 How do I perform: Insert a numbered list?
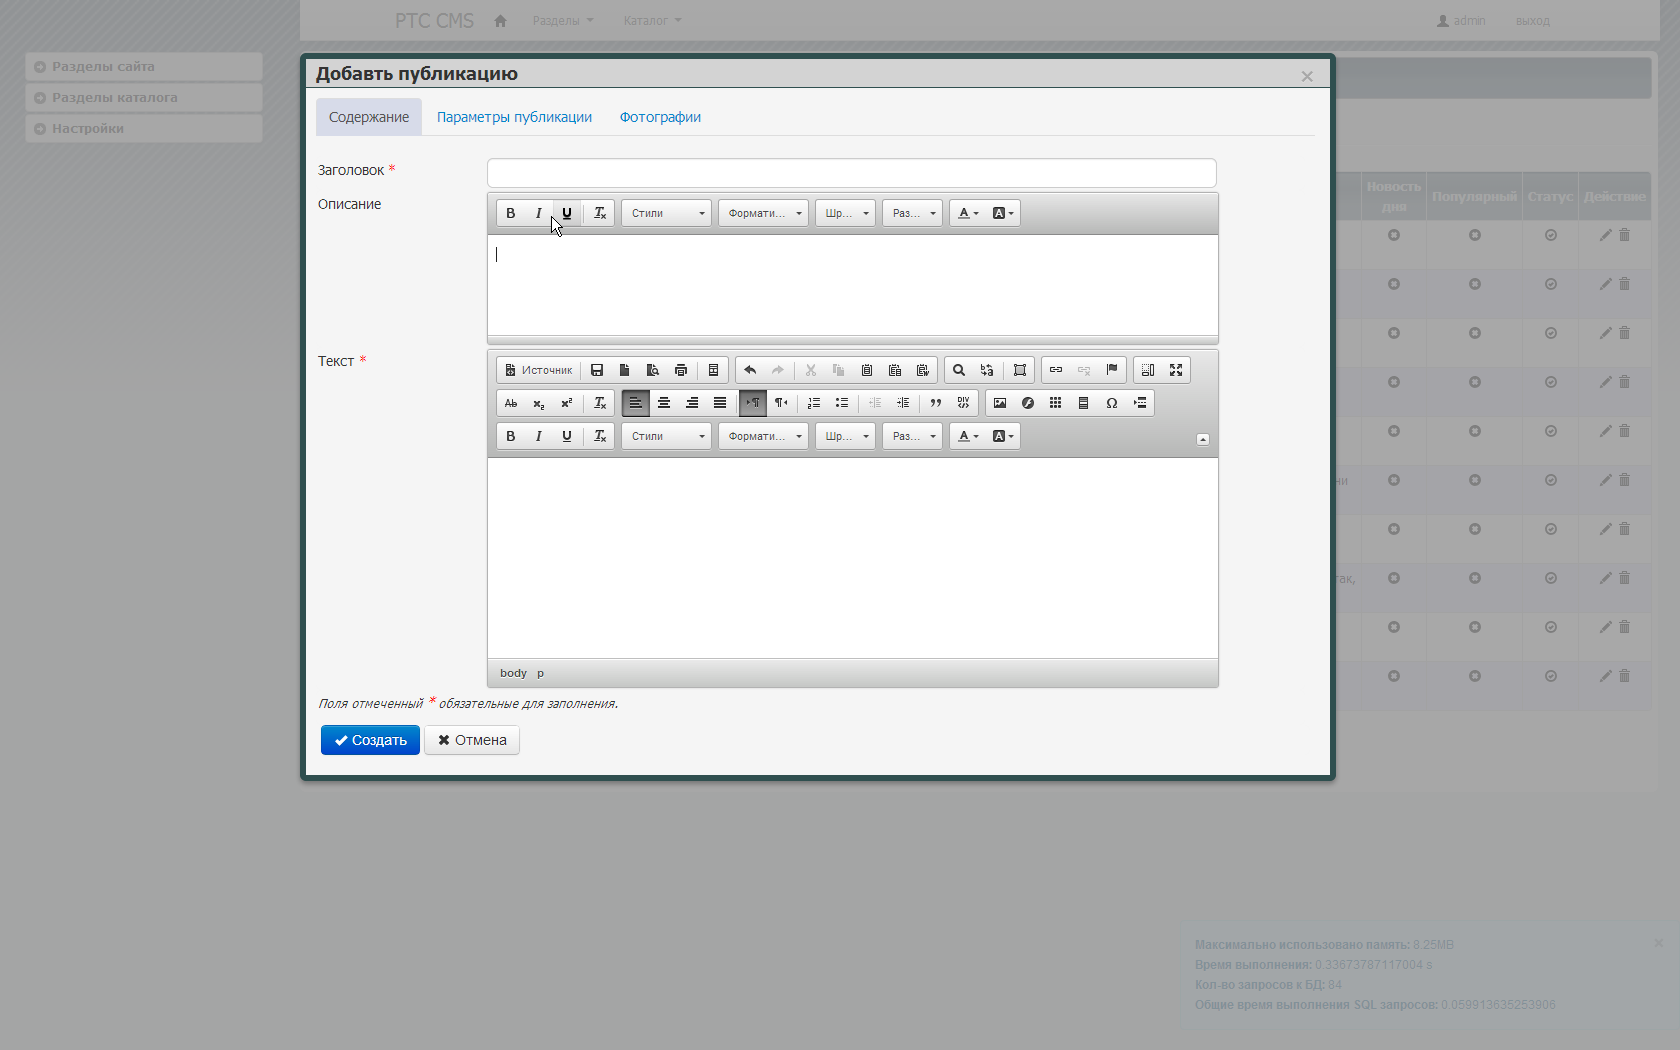click(x=814, y=403)
